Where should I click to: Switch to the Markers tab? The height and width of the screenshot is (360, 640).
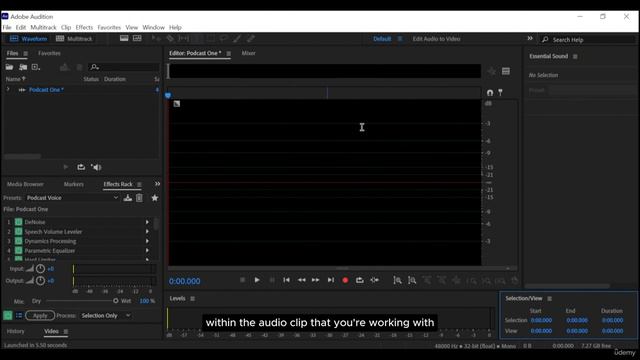73,184
